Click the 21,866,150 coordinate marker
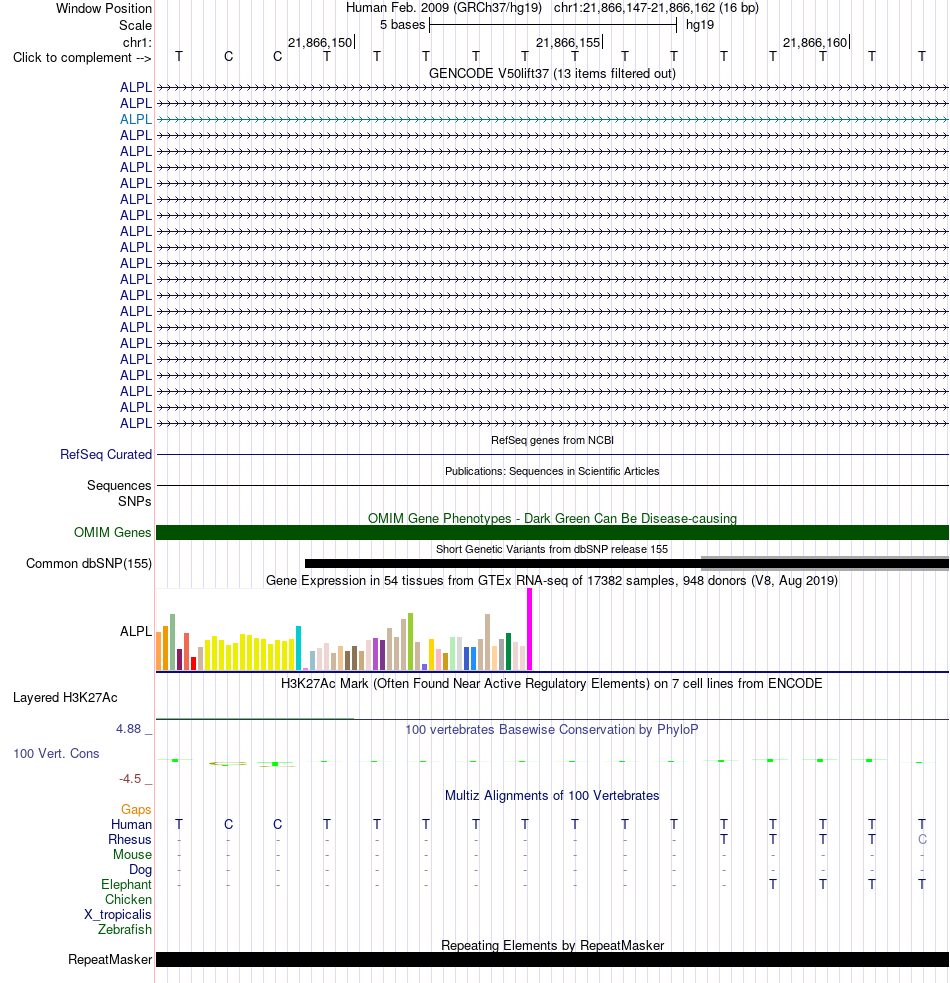Screen dimensions: 950x983 coord(320,43)
